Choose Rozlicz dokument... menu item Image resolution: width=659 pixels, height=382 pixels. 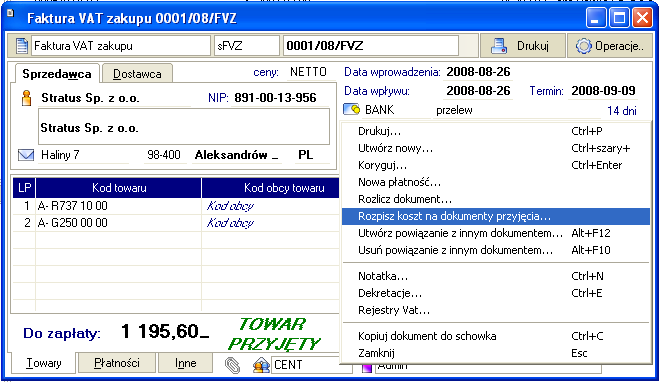coord(496,199)
